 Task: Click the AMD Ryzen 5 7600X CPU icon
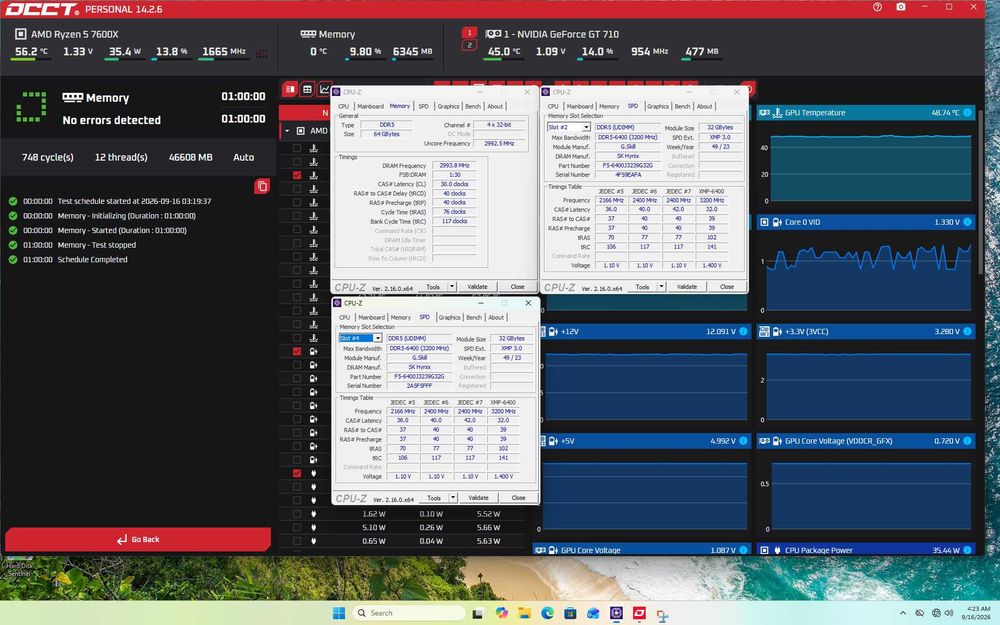(x=20, y=34)
